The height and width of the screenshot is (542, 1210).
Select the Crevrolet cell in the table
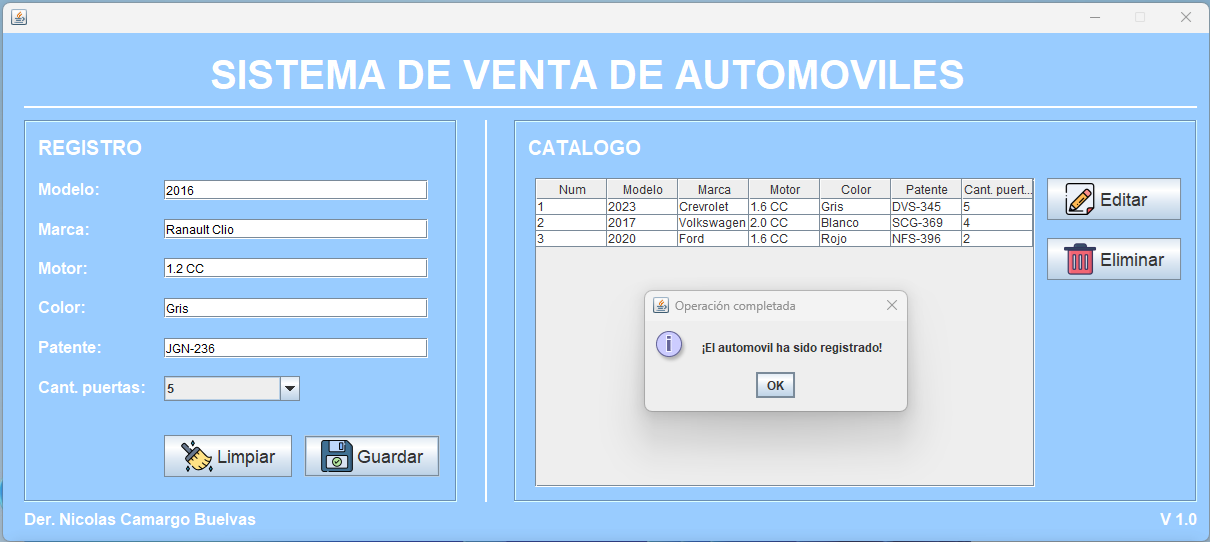click(x=713, y=207)
